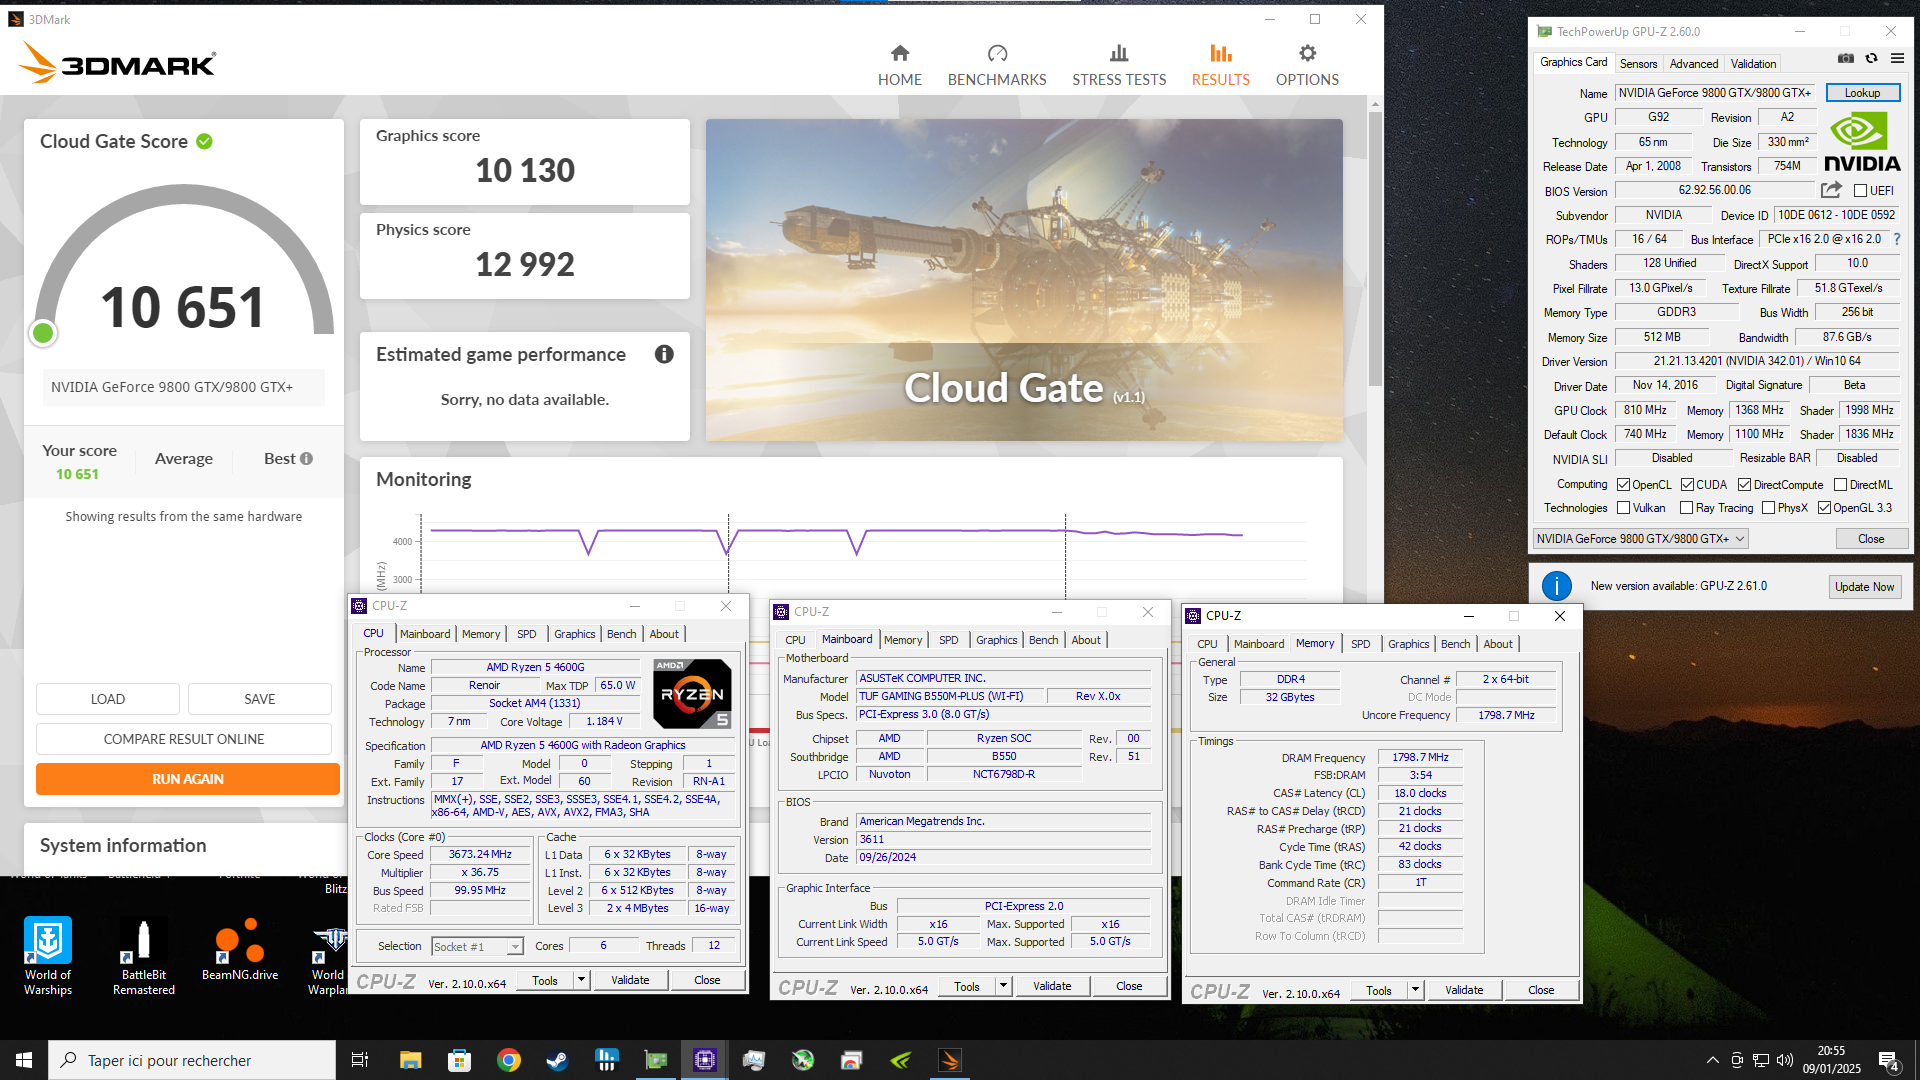Screen dimensions: 1920x1080
Task: Expand Tools arrow in CPU-Z Memory window
Action: coord(1415,990)
